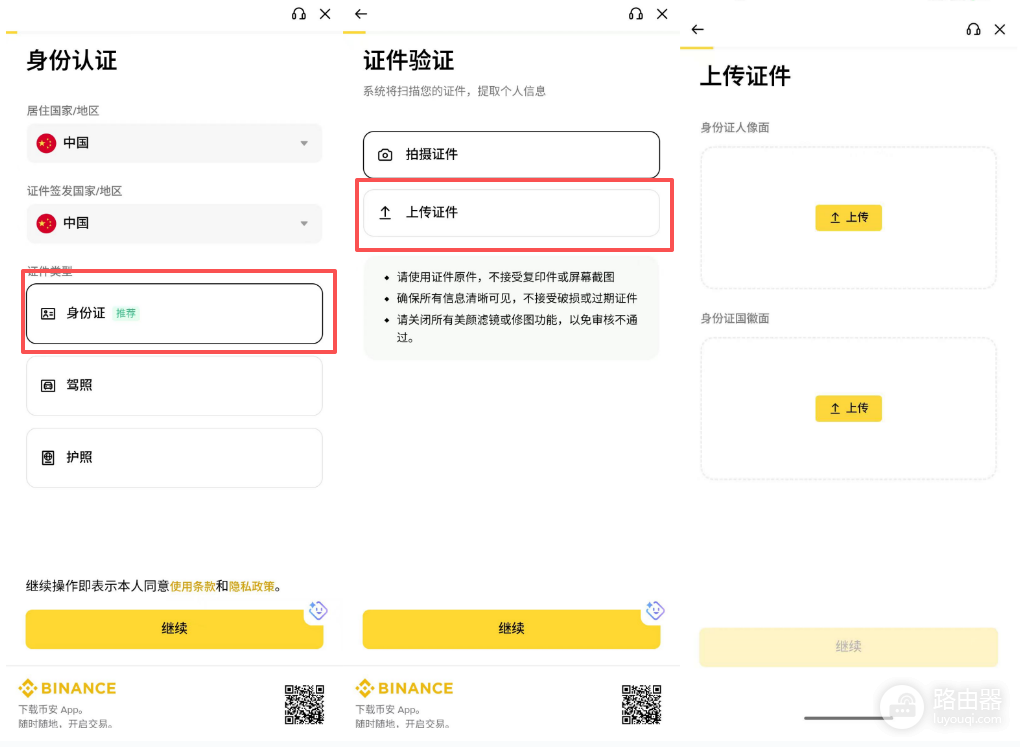The width and height of the screenshot is (1020, 747).
Task: Open 居住国家/地区 dropdown showing 中国
Action: 174,143
